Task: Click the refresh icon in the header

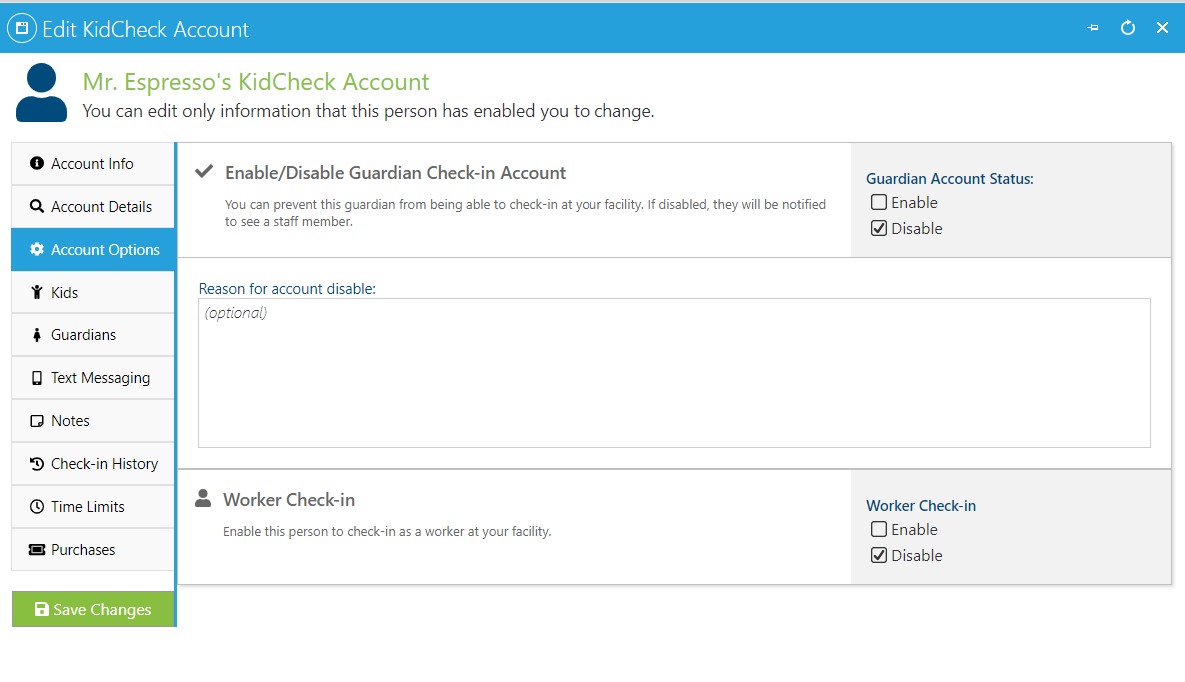Action: click(x=1128, y=28)
